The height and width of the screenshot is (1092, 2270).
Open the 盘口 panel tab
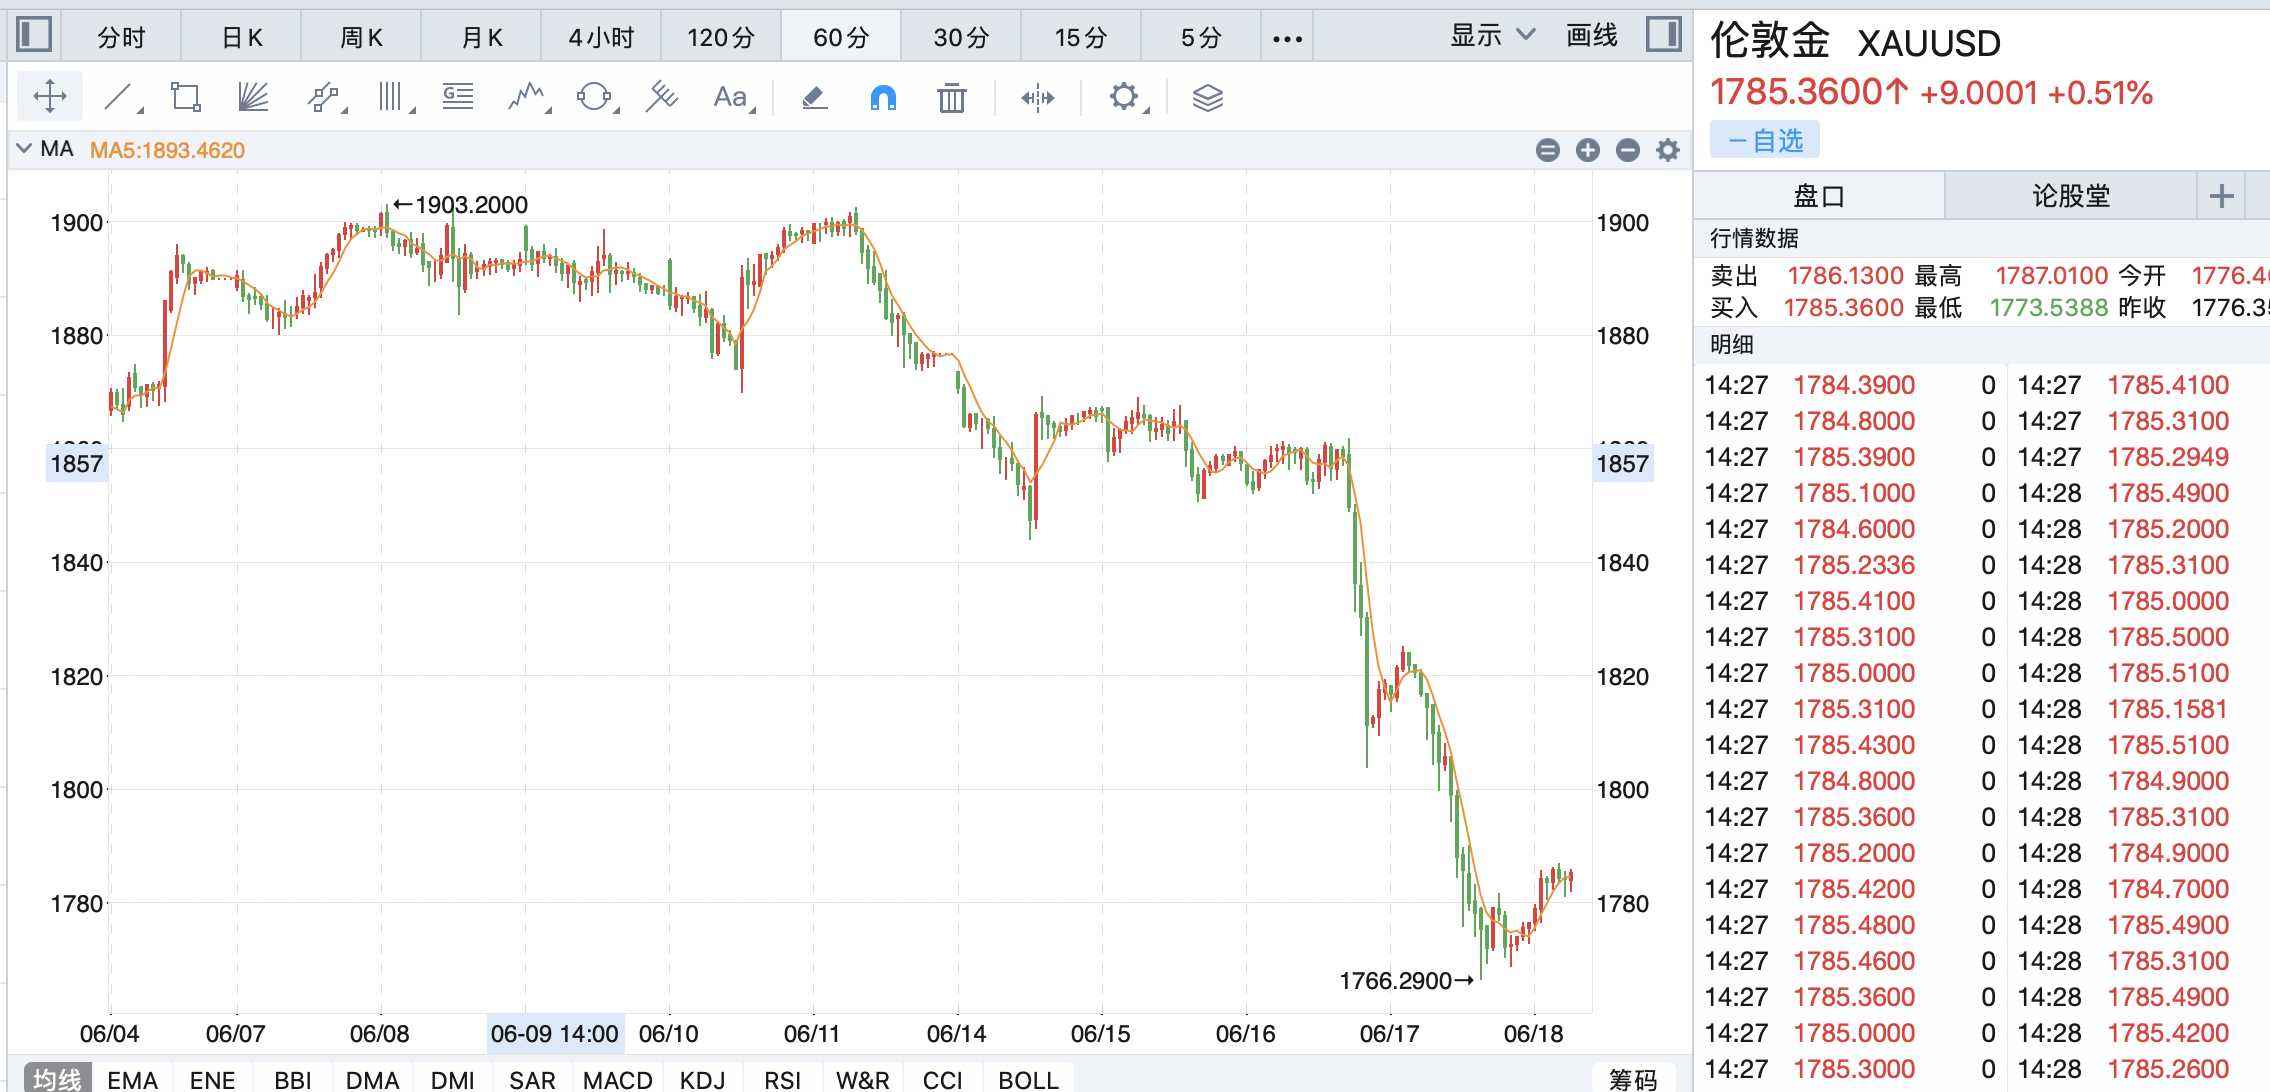pyautogui.click(x=1819, y=195)
